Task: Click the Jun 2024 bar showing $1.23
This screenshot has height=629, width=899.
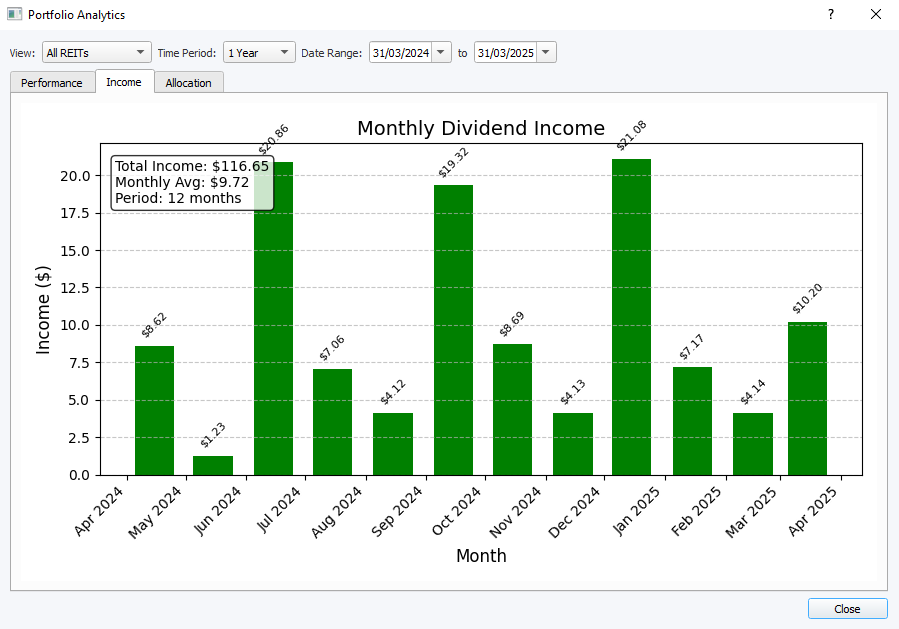Action: (x=214, y=466)
